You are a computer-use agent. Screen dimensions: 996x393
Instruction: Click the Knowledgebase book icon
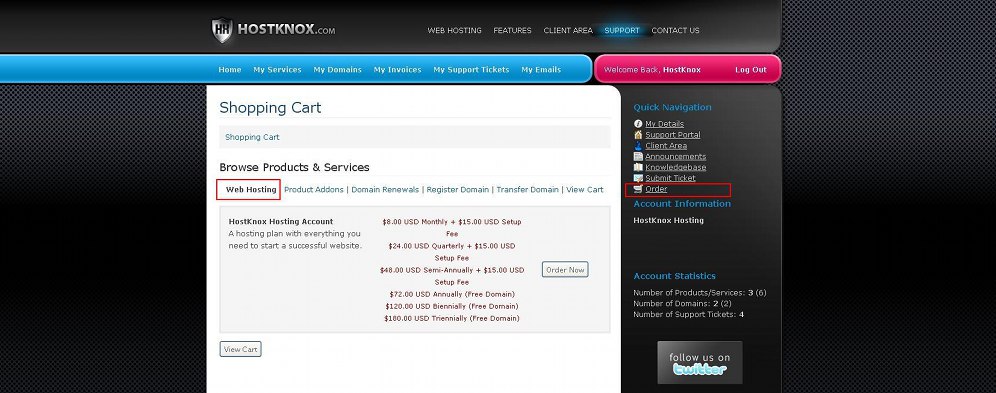pyautogui.click(x=638, y=167)
